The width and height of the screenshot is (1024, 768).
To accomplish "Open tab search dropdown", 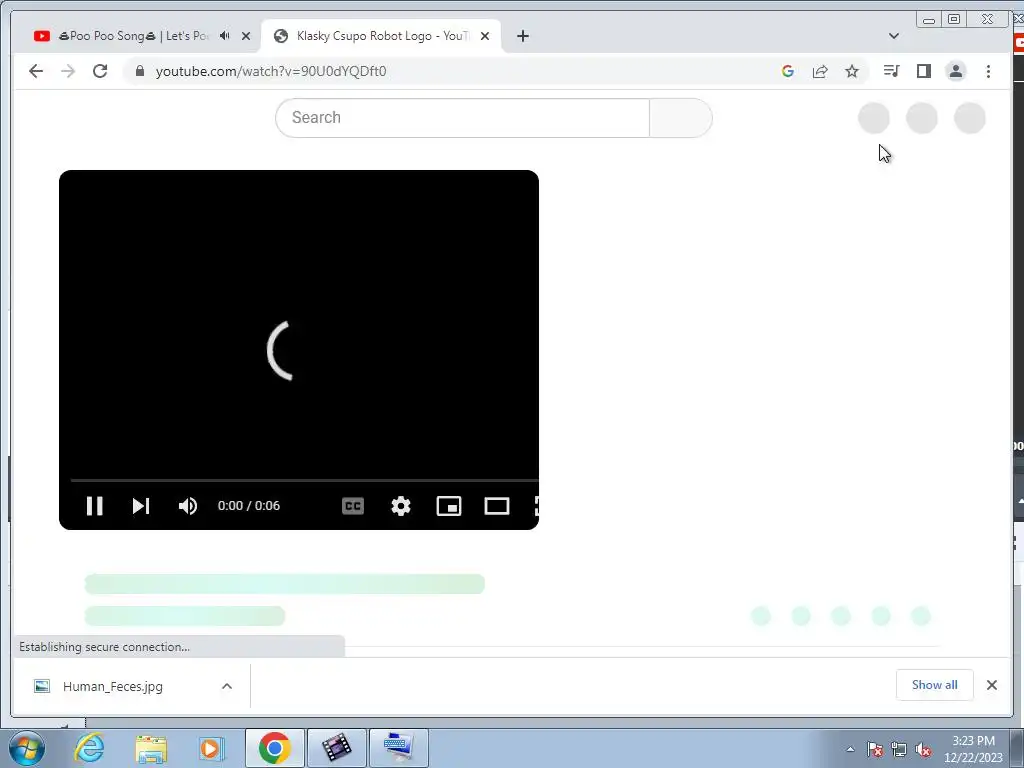I will [893, 36].
